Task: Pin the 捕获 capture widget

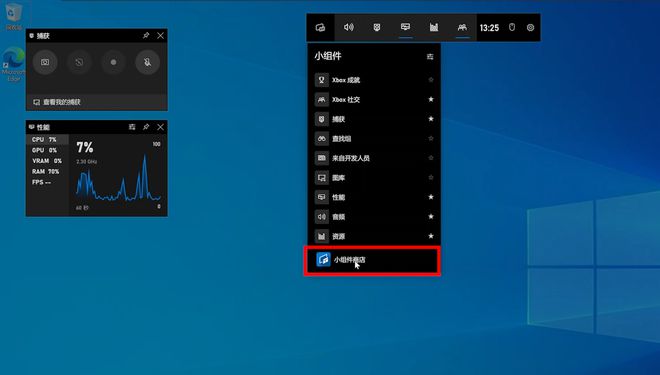Action: 146,36
